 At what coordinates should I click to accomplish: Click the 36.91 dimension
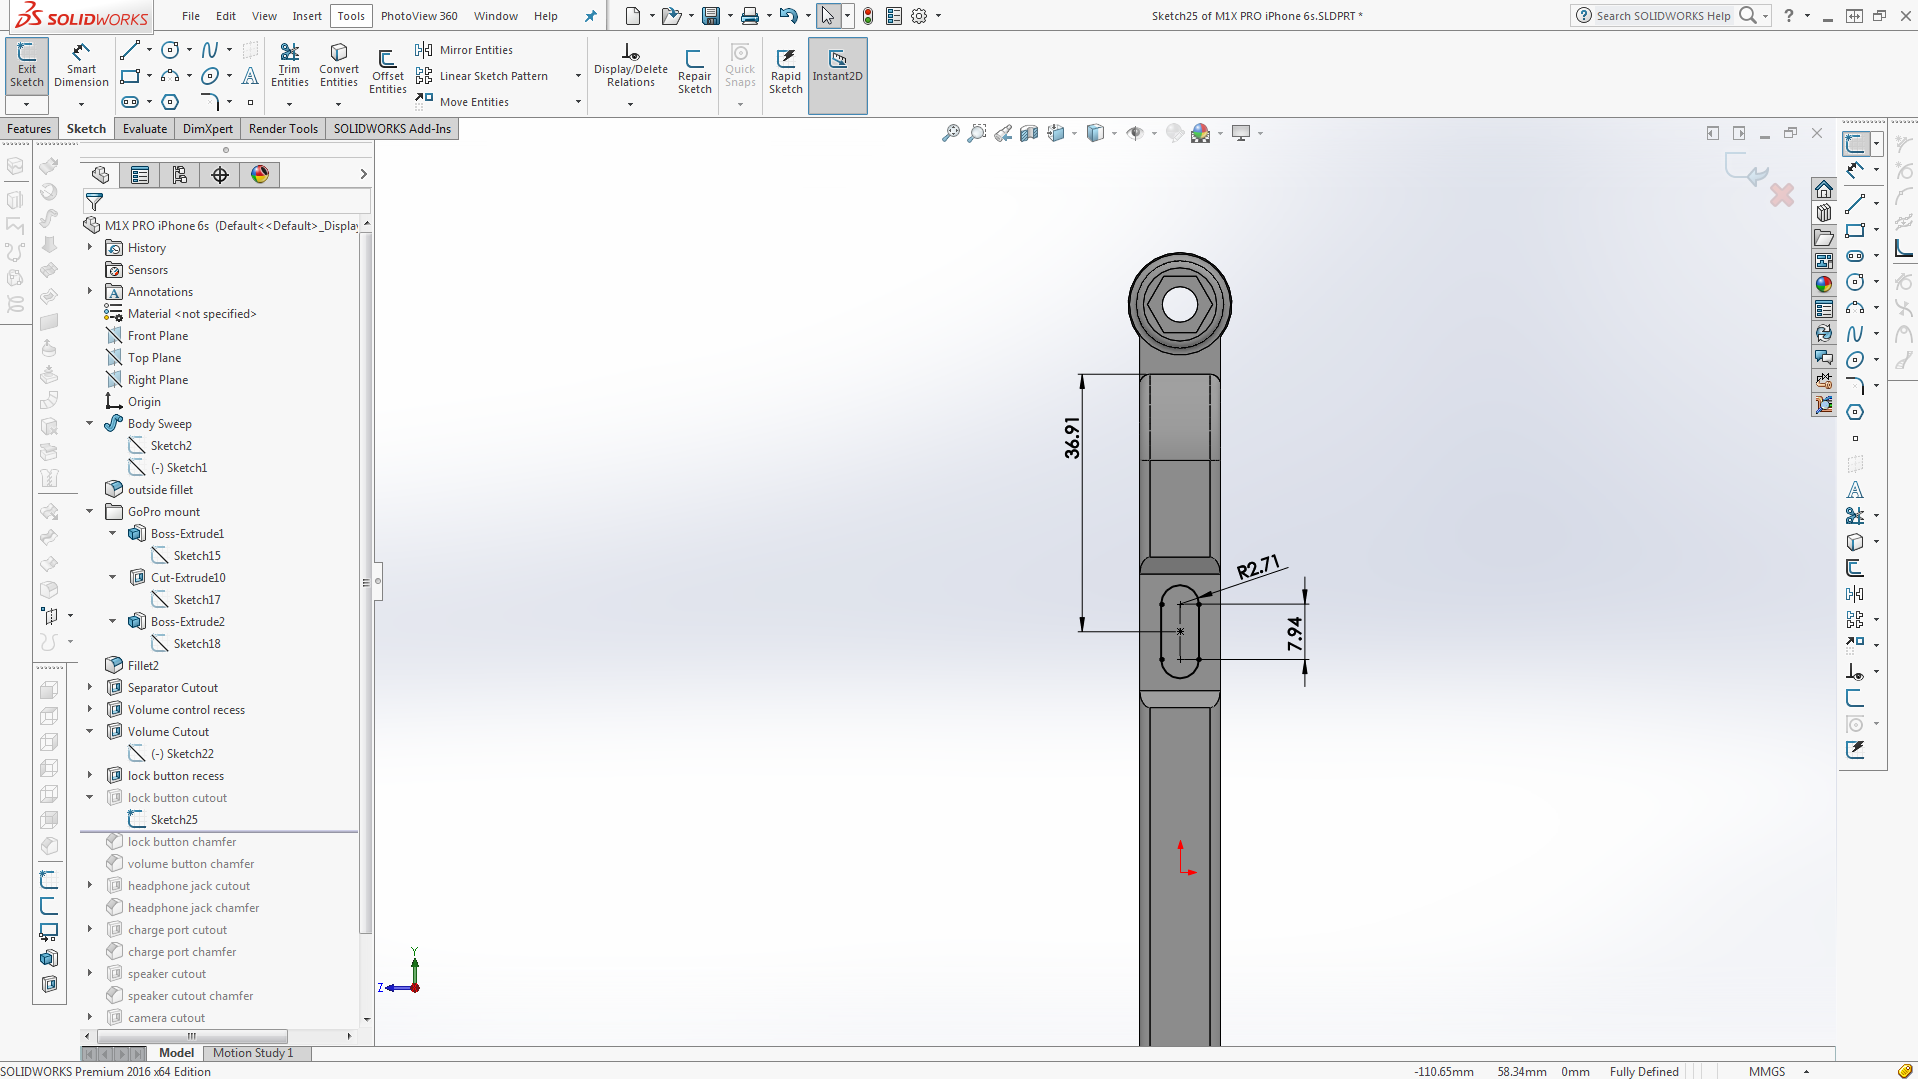coord(1072,438)
